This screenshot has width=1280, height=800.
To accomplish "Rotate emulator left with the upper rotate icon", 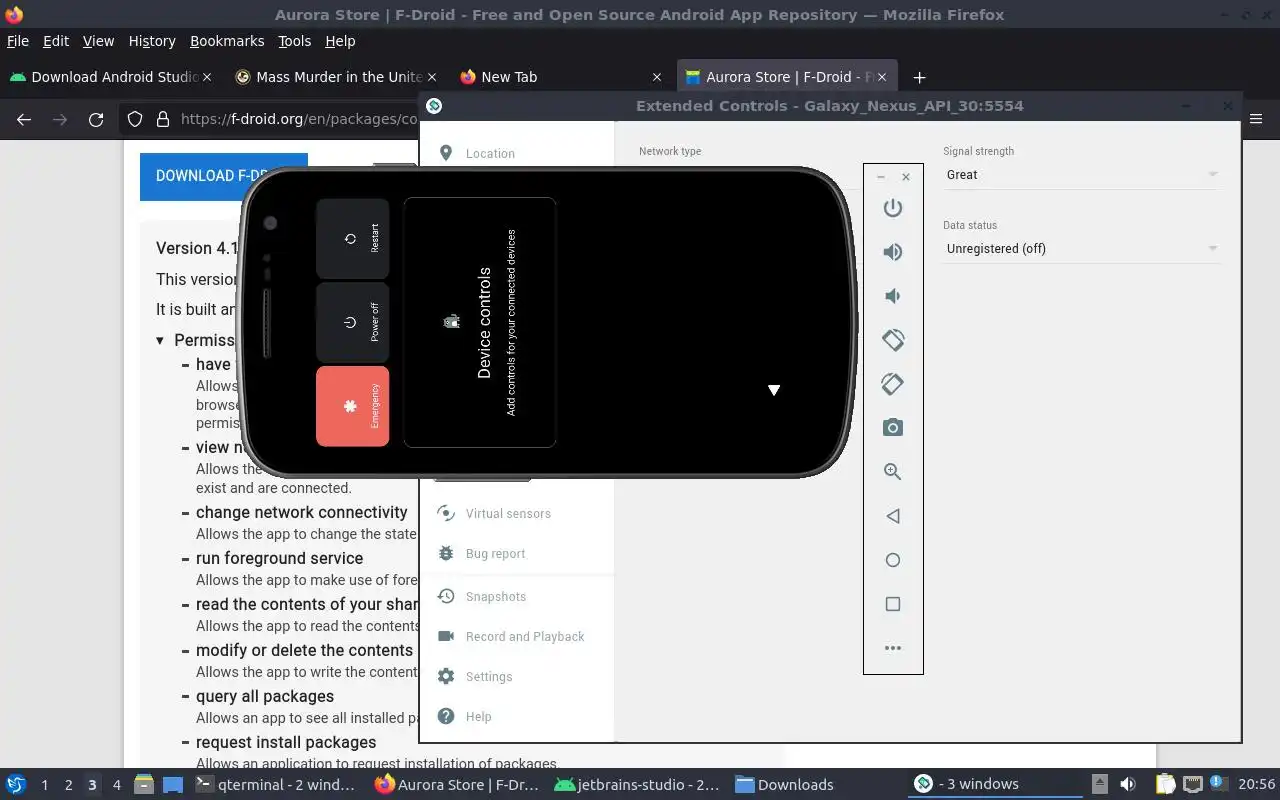I will click(893, 340).
